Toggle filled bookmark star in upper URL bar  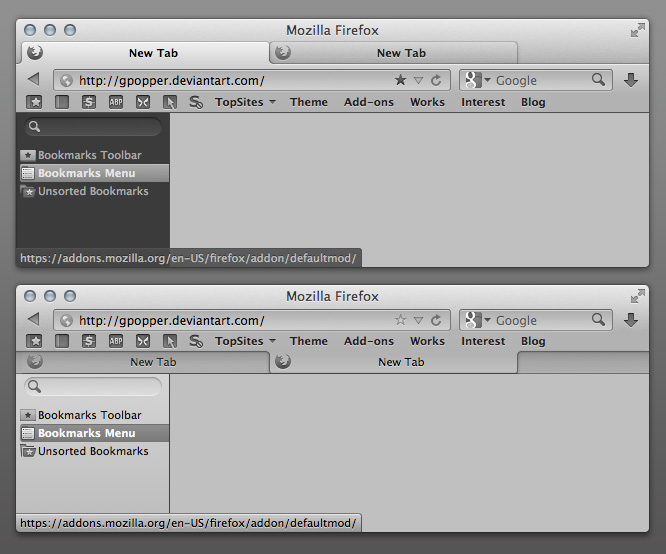[x=401, y=80]
